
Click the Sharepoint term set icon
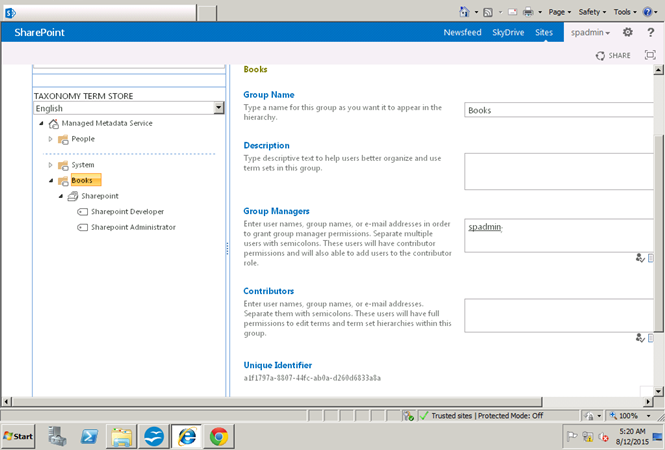[x=73, y=196]
